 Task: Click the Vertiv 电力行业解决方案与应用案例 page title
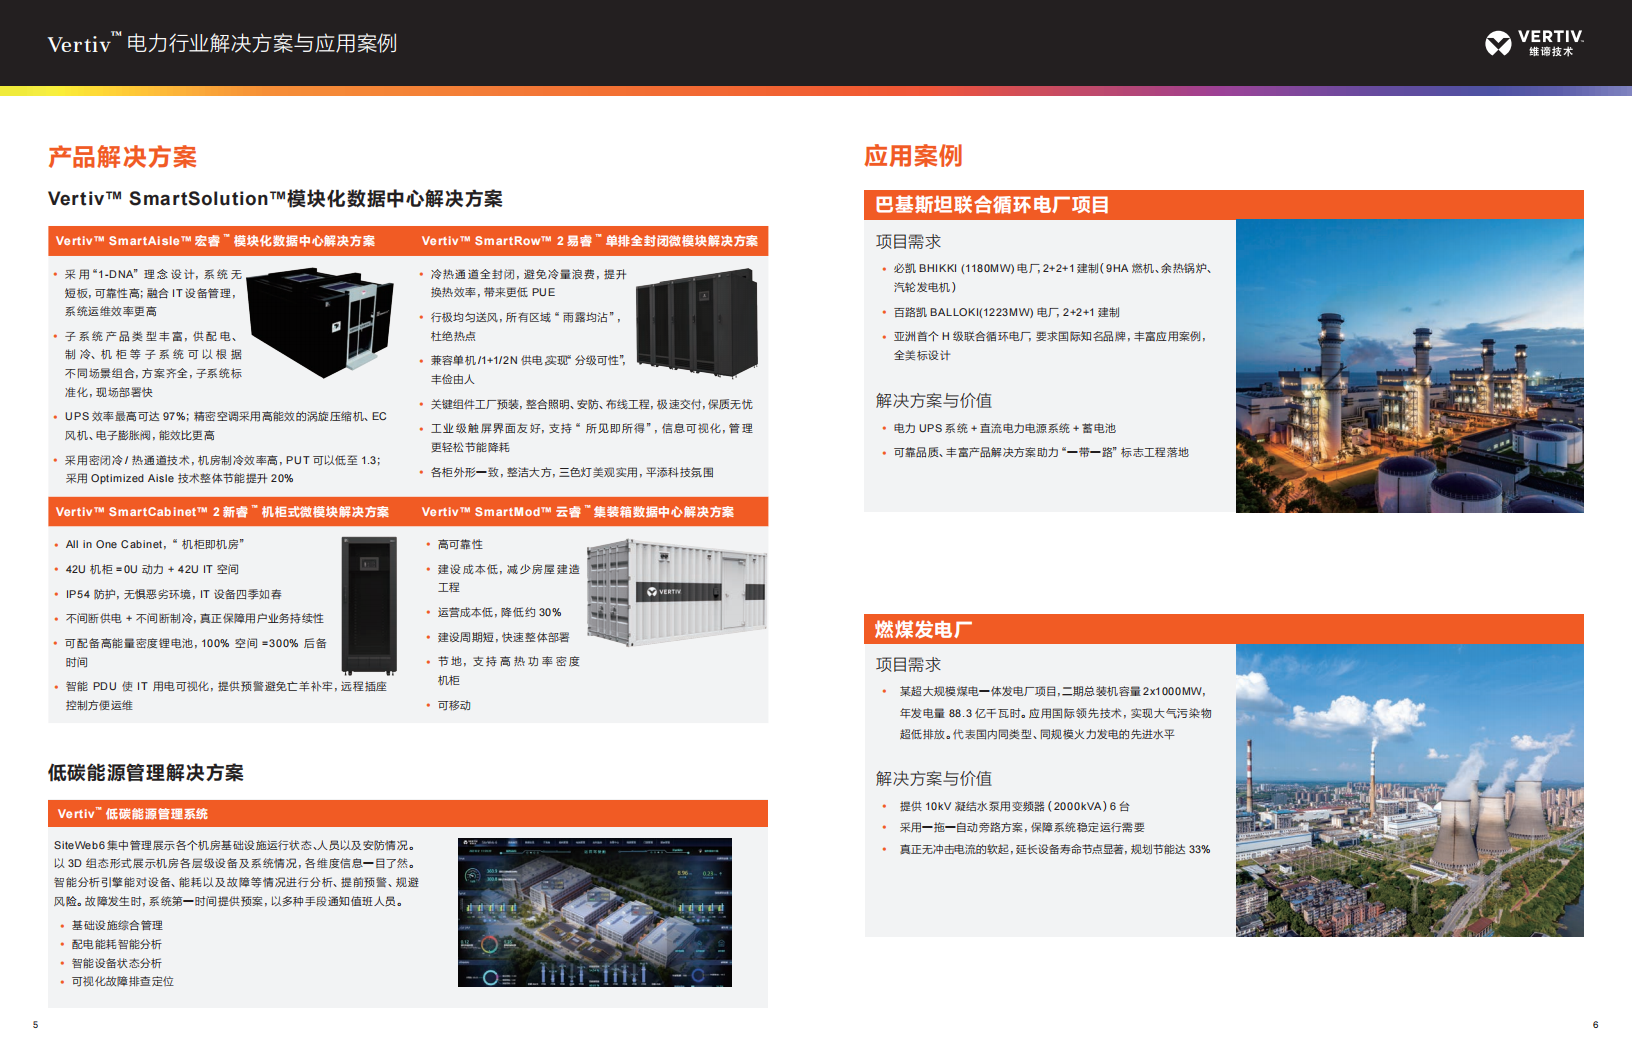pyautogui.click(x=222, y=44)
